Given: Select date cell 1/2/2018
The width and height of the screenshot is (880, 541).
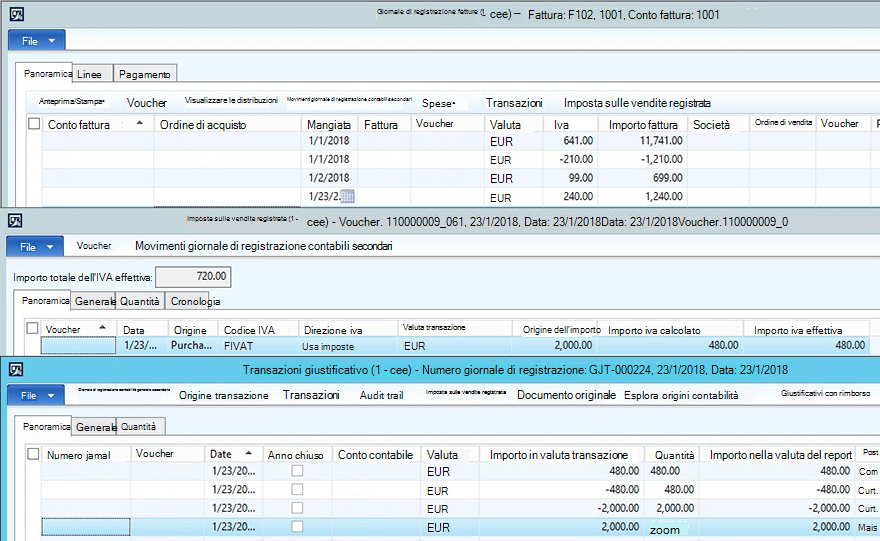Looking at the screenshot, I should click(x=329, y=178).
